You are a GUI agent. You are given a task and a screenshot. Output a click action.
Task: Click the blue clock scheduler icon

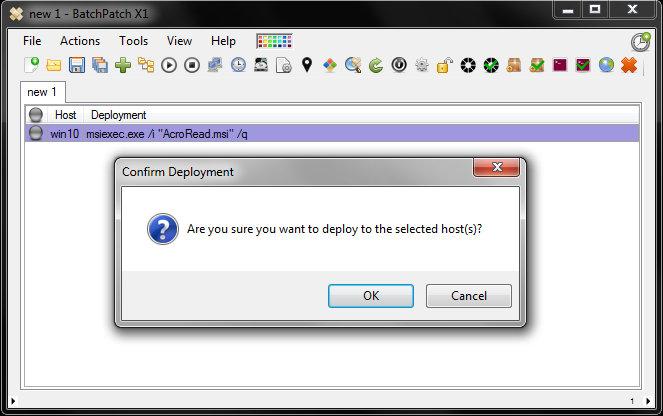238,65
